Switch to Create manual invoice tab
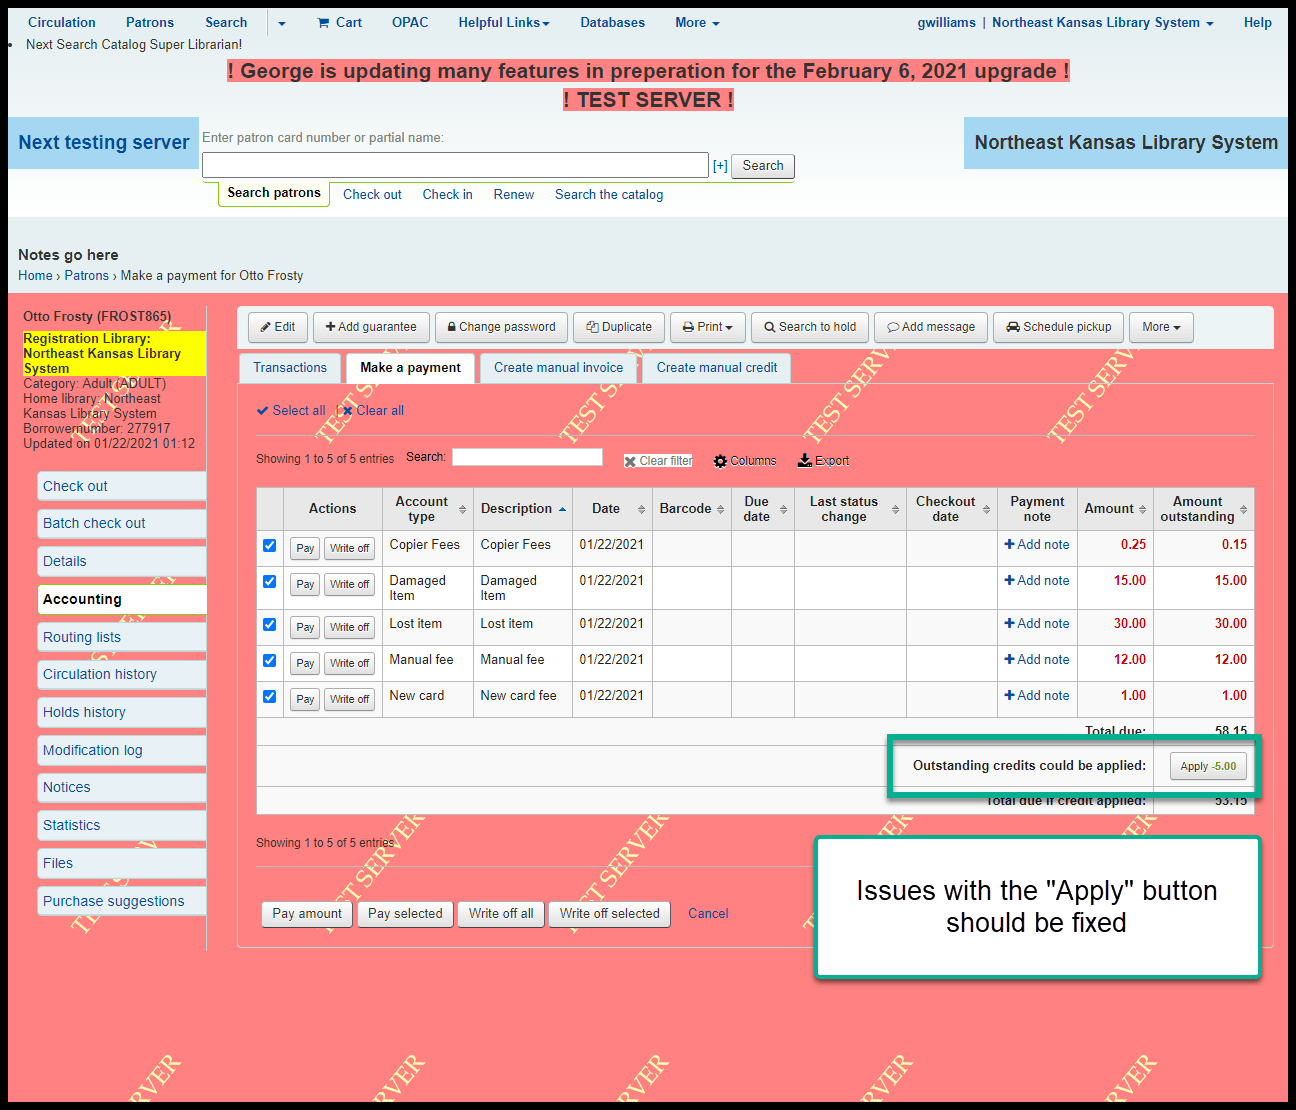The image size is (1296, 1110). click(x=558, y=368)
